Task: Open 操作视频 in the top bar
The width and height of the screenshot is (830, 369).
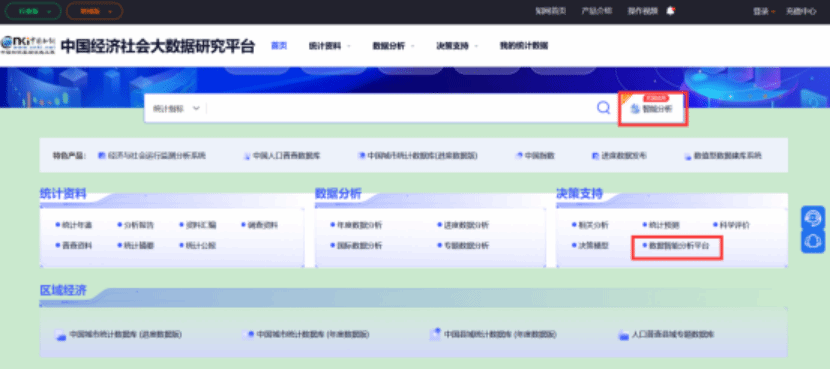Action: 643,11
